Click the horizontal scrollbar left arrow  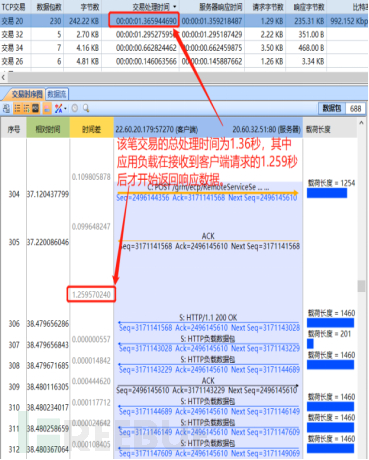pos(3,77)
